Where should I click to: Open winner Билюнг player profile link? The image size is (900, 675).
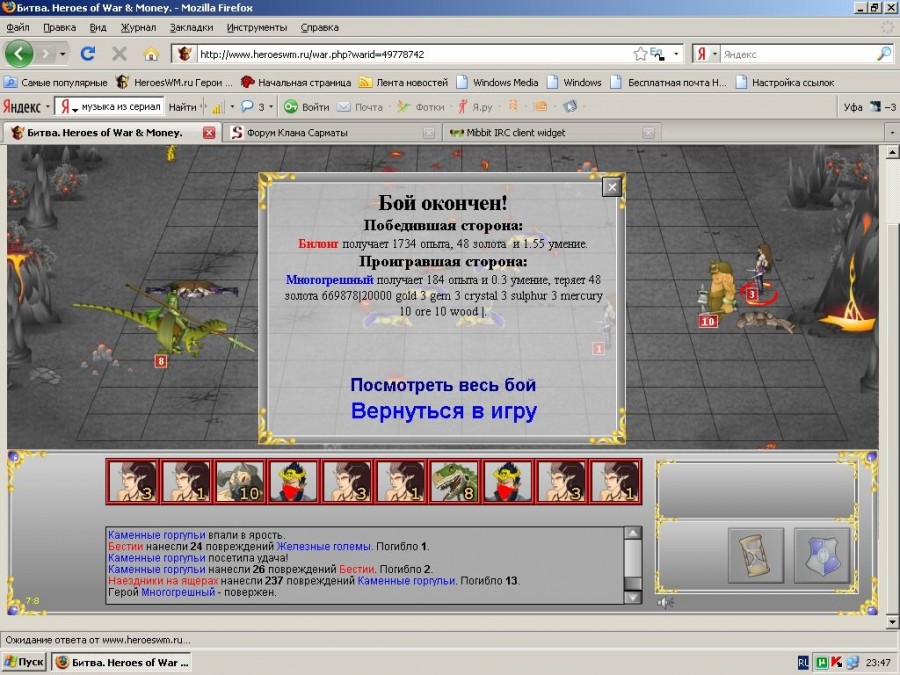point(318,243)
